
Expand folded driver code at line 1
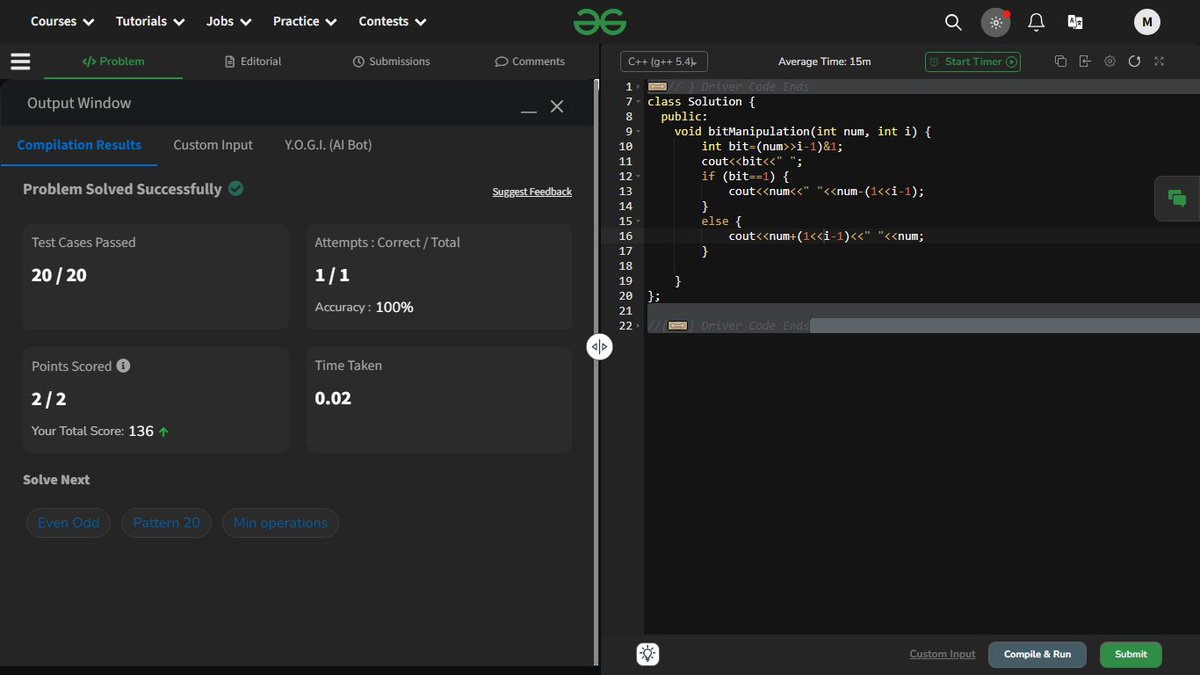638,87
